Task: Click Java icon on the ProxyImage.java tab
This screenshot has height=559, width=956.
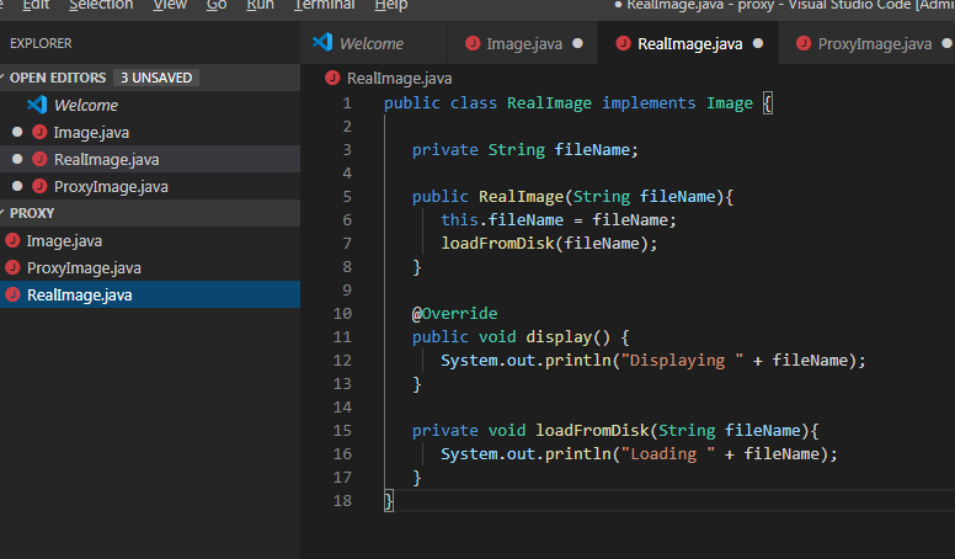Action: (803, 44)
